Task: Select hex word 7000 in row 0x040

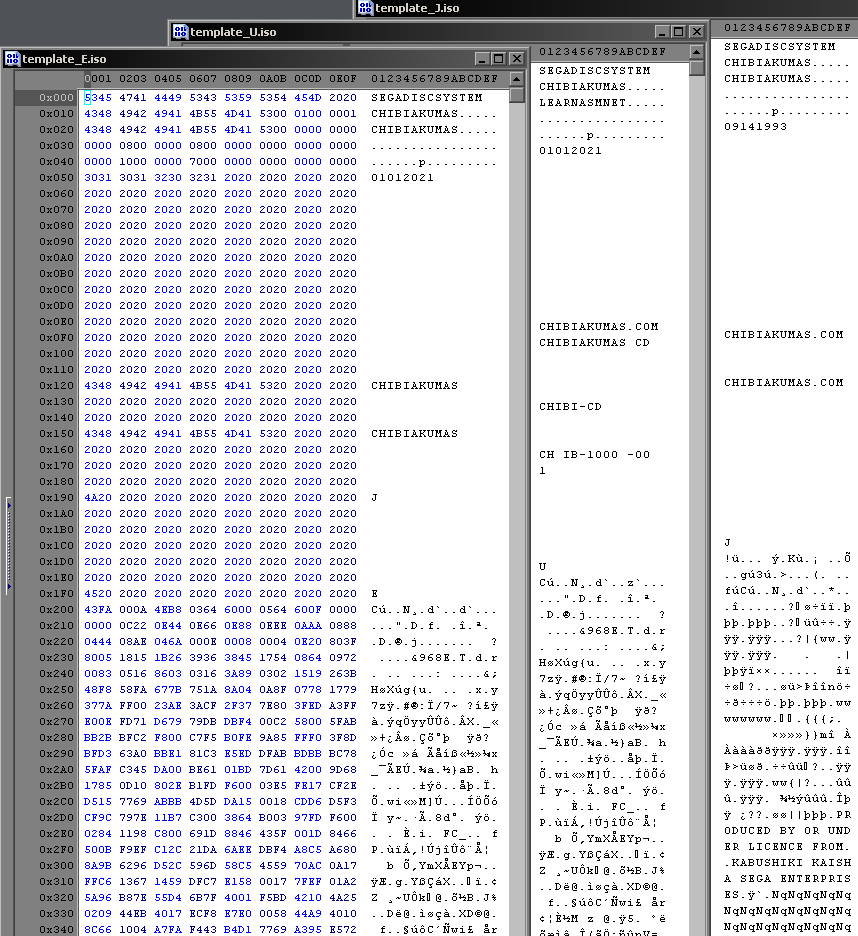Action: [203, 161]
